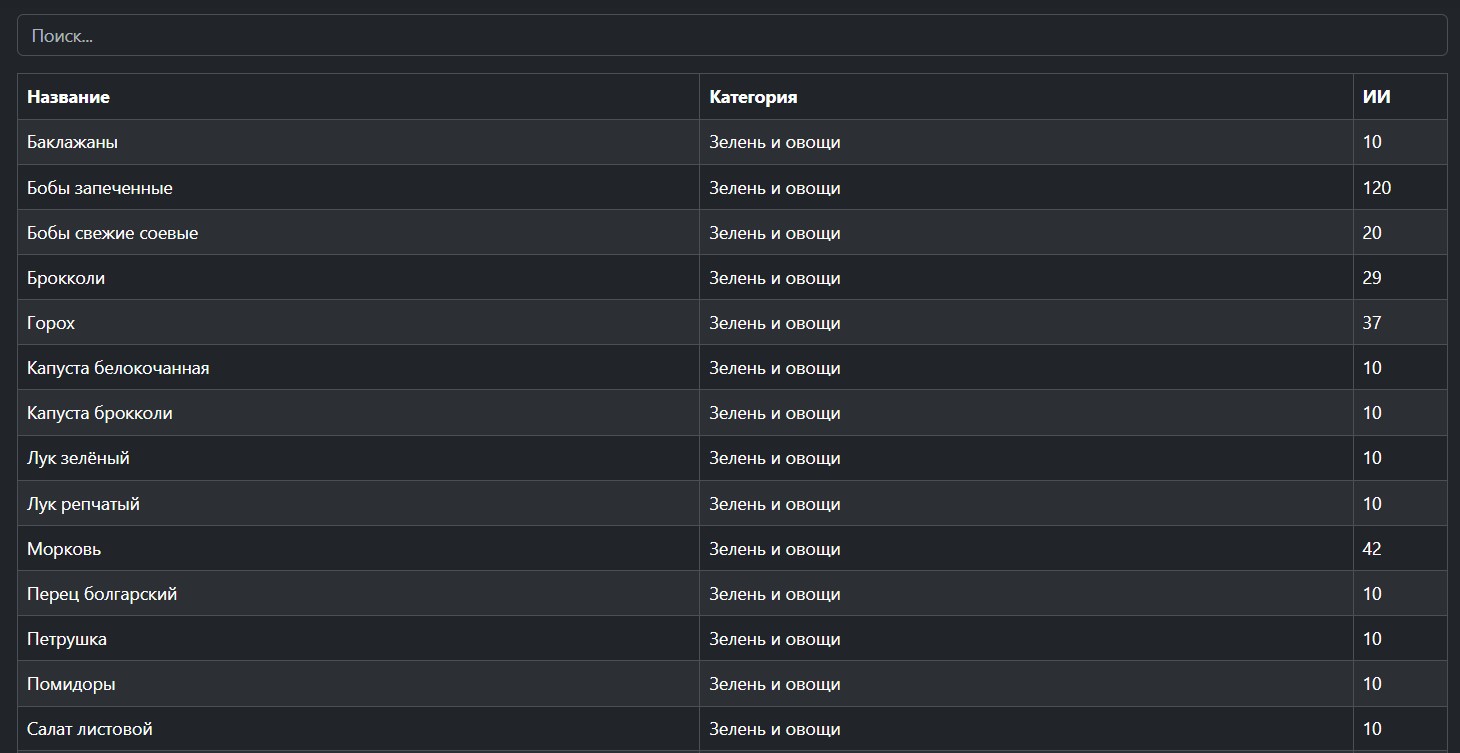Select the Помидоры row
Image resolution: width=1460 pixels, height=753 pixels.
71,684
